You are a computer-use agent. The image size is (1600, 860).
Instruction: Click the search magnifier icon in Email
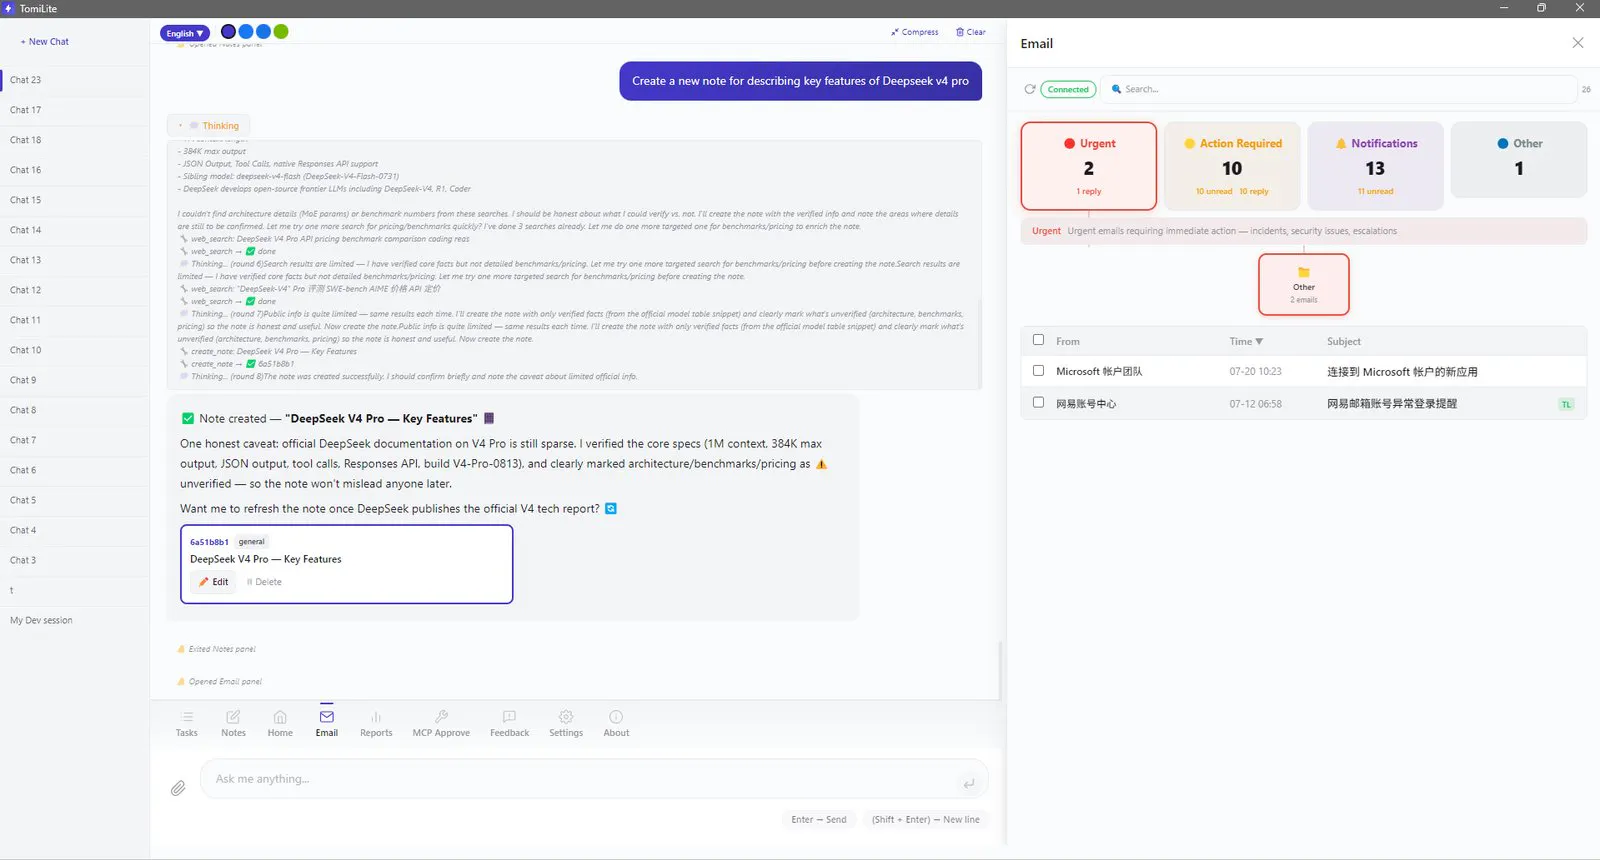point(1117,89)
